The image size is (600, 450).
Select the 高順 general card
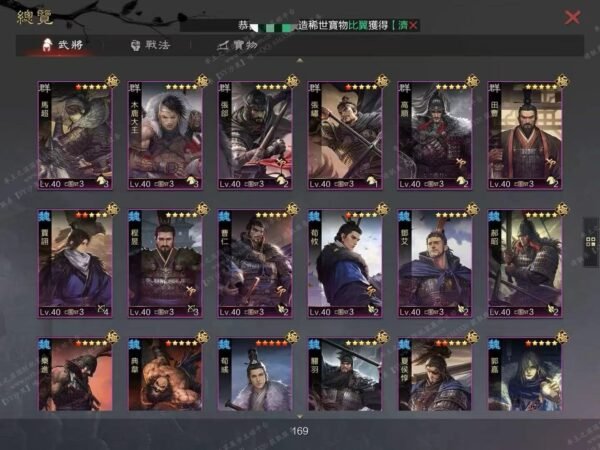point(435,135)
